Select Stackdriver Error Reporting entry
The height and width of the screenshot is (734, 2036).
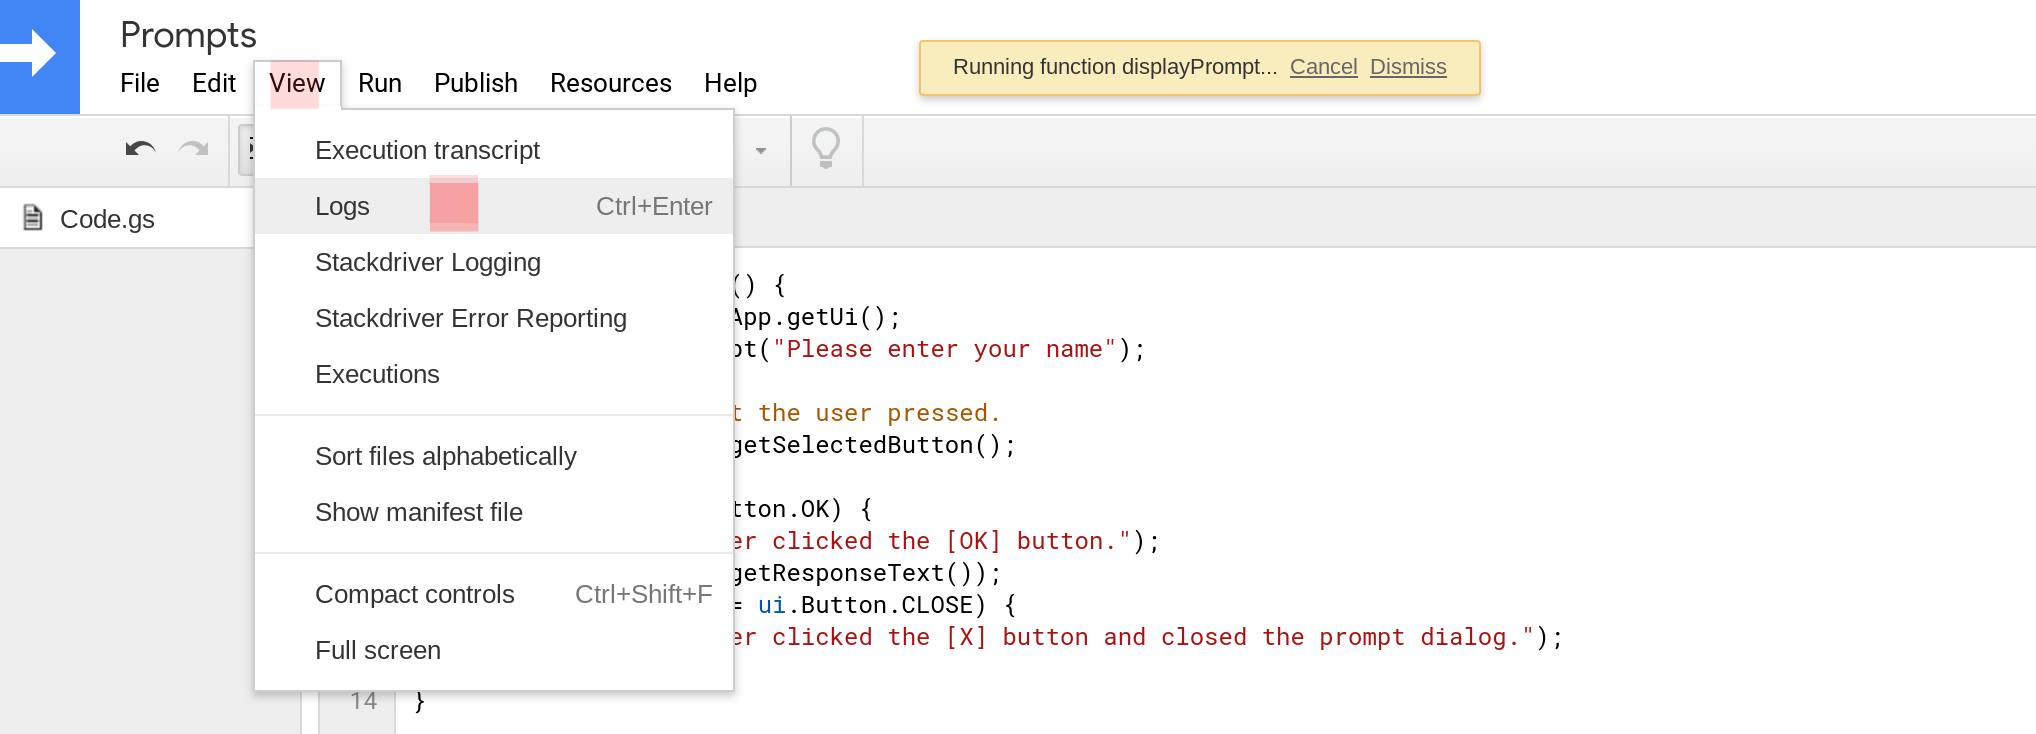click(494, 318)
